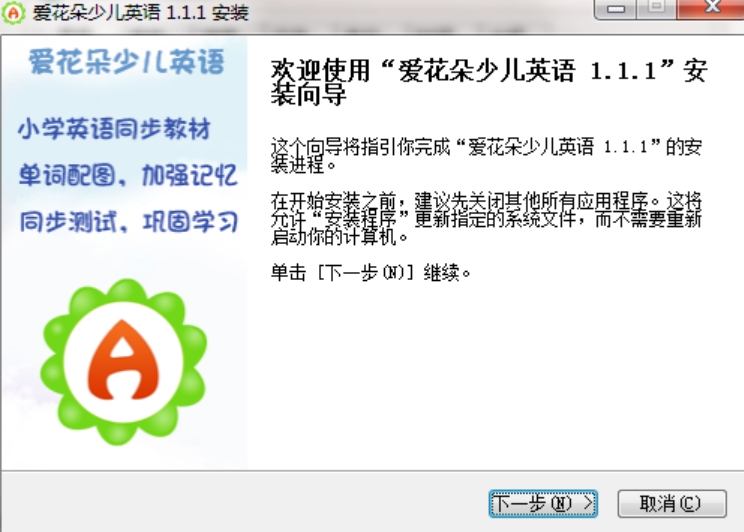
Task: Close the installer with the red X
Action: pyautogui.click(x=710, y=8)
